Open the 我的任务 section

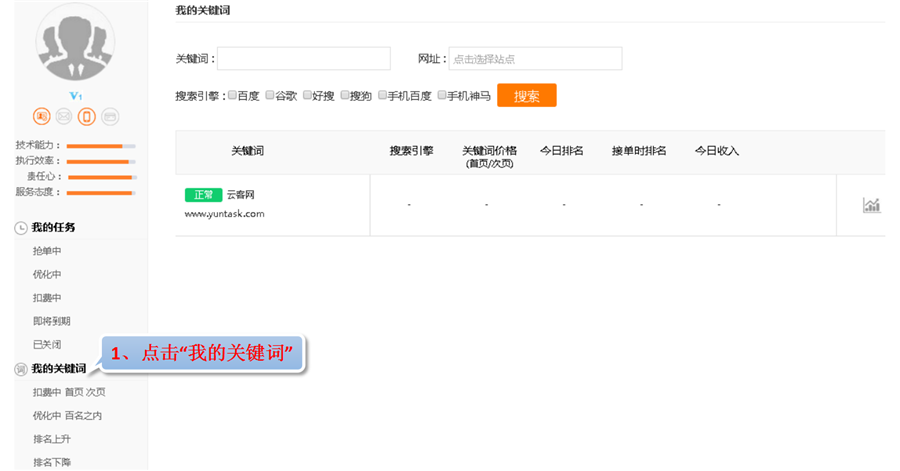point(53,227)
